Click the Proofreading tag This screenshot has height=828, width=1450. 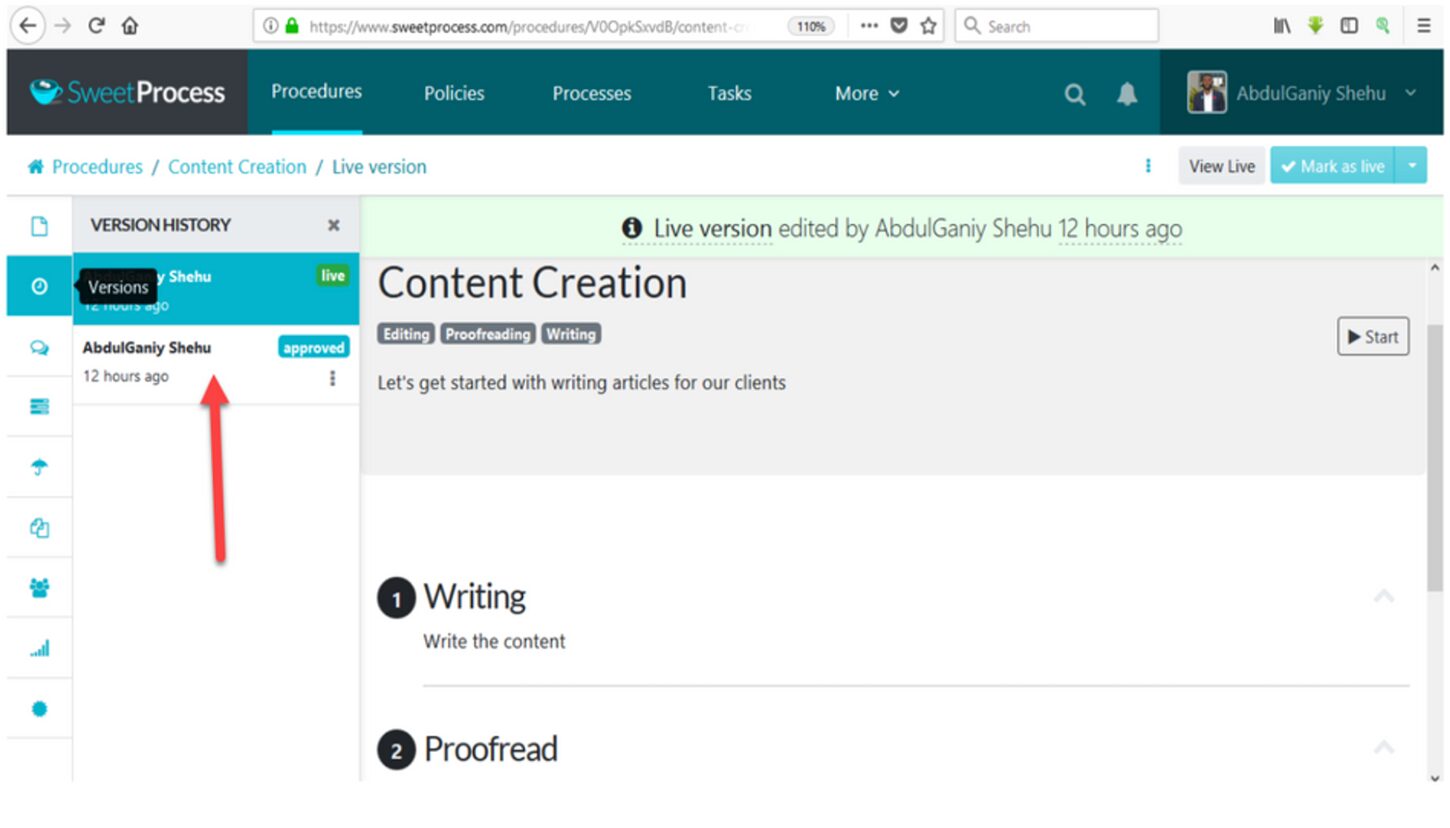488,334
